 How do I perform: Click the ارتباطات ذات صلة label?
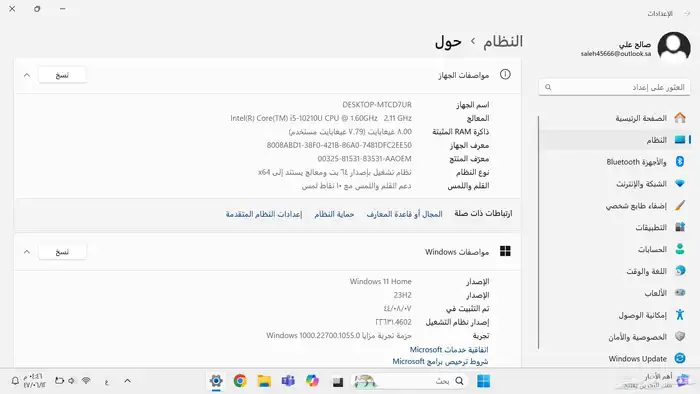point(483,214)
